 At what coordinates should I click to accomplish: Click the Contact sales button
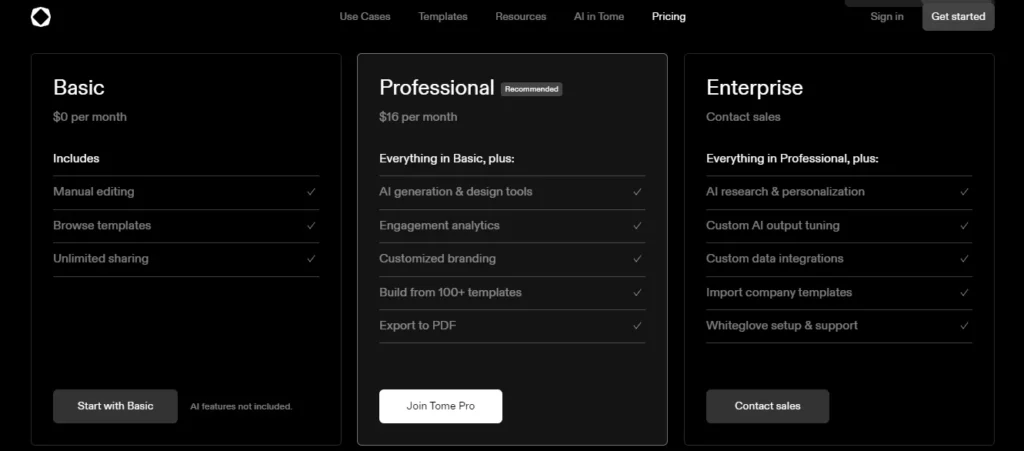(767, 406)
